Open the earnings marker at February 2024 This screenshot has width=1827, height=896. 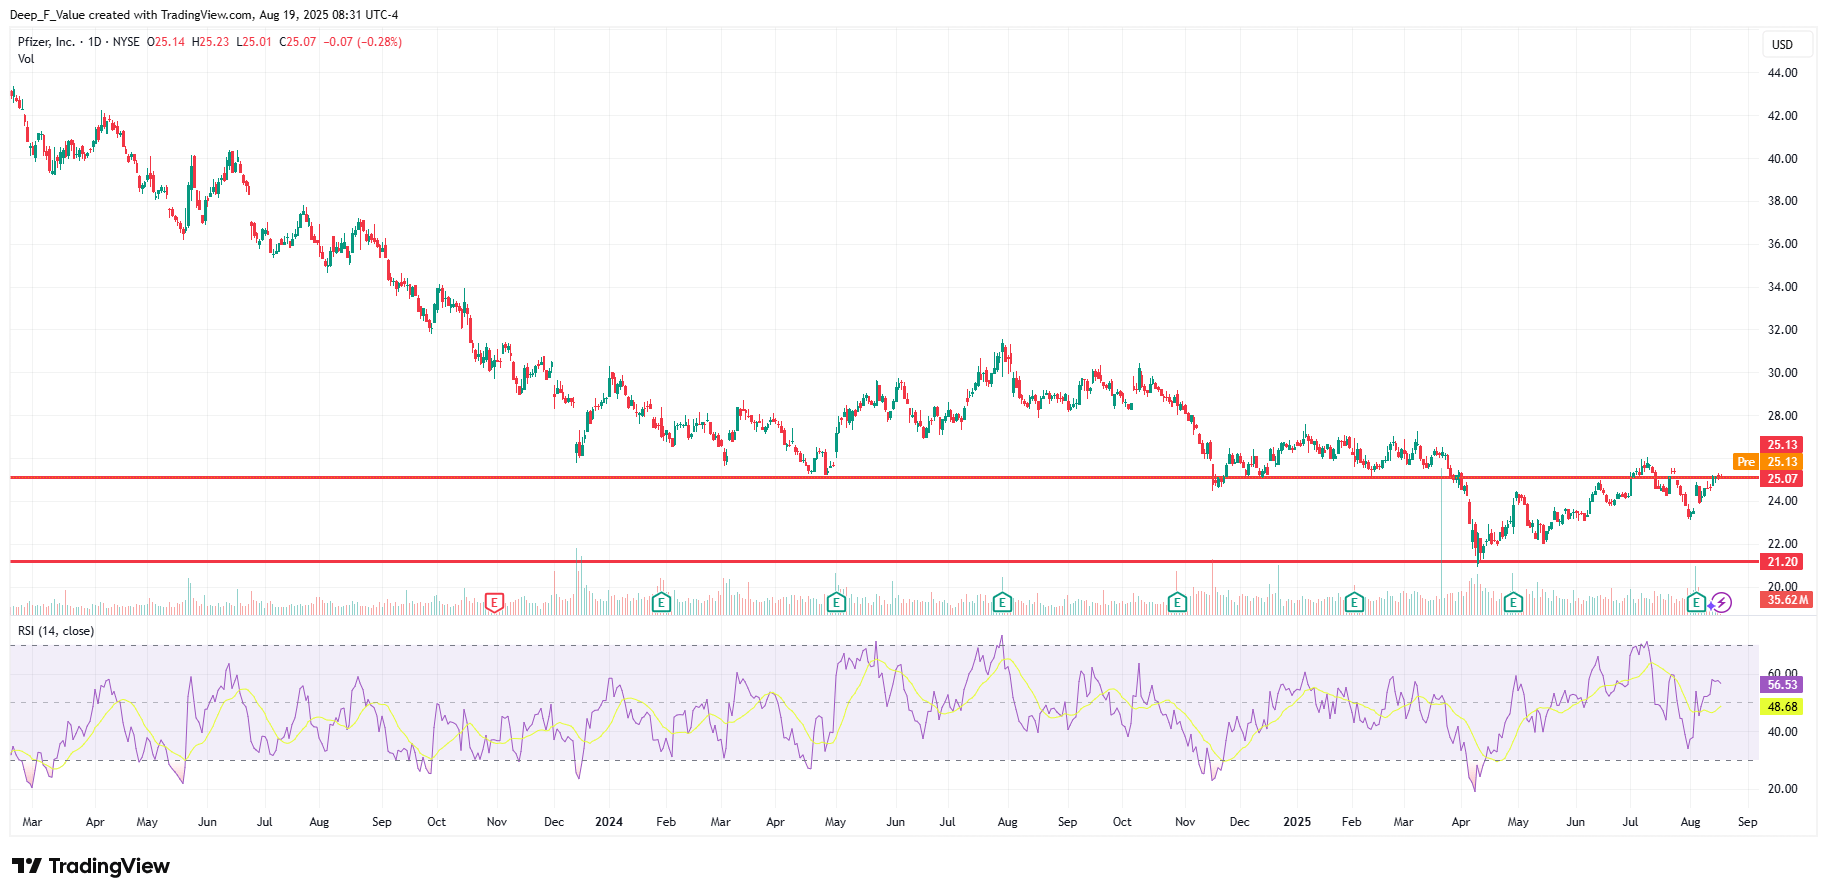click(x=661, y=602)
